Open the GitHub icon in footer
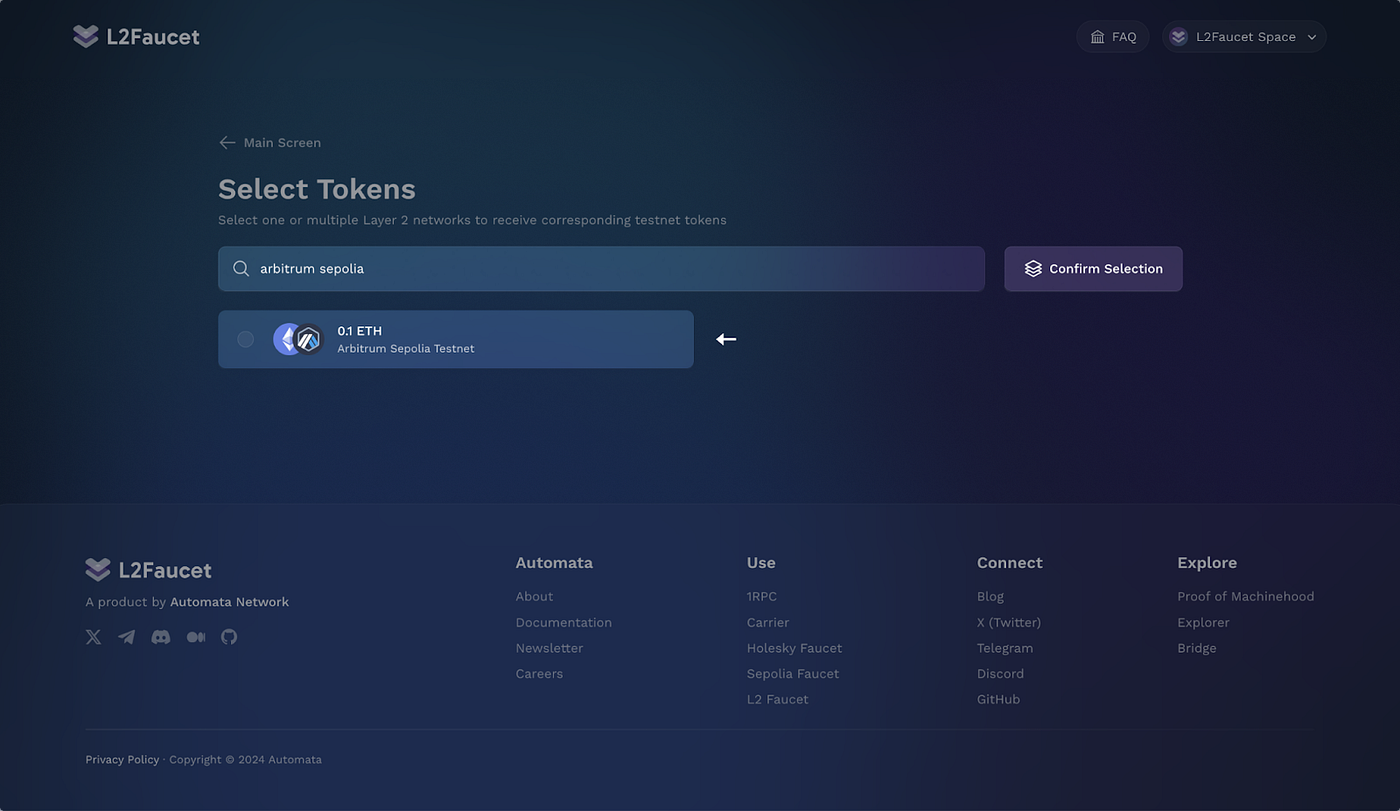 (x=229, y=637)
